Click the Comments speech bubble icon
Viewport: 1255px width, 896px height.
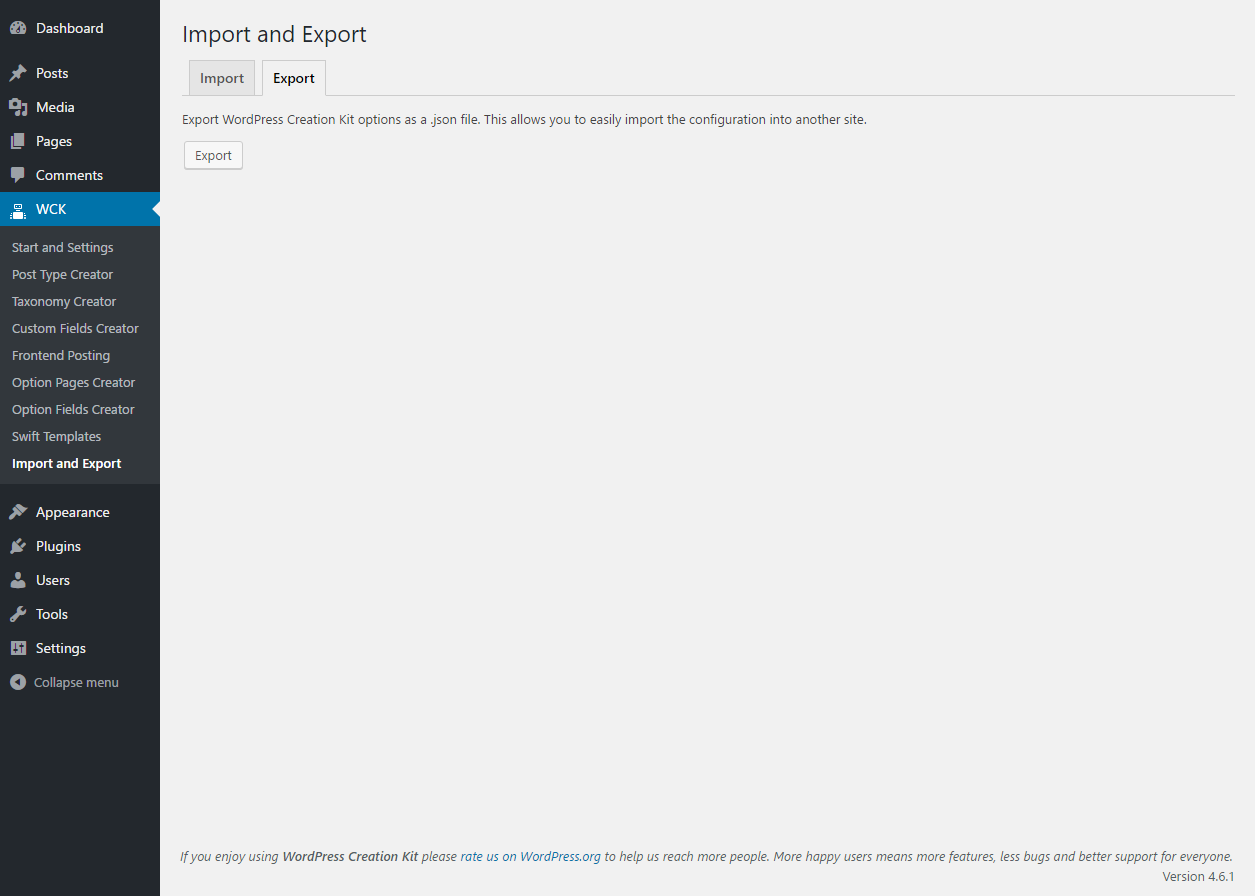click(18, 175)
